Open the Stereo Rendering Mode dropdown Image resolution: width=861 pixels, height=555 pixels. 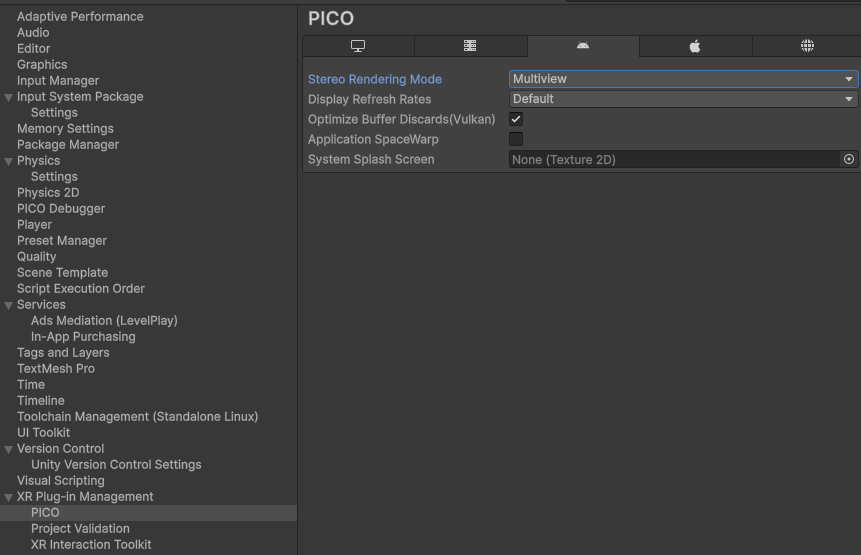click(683, 79)
